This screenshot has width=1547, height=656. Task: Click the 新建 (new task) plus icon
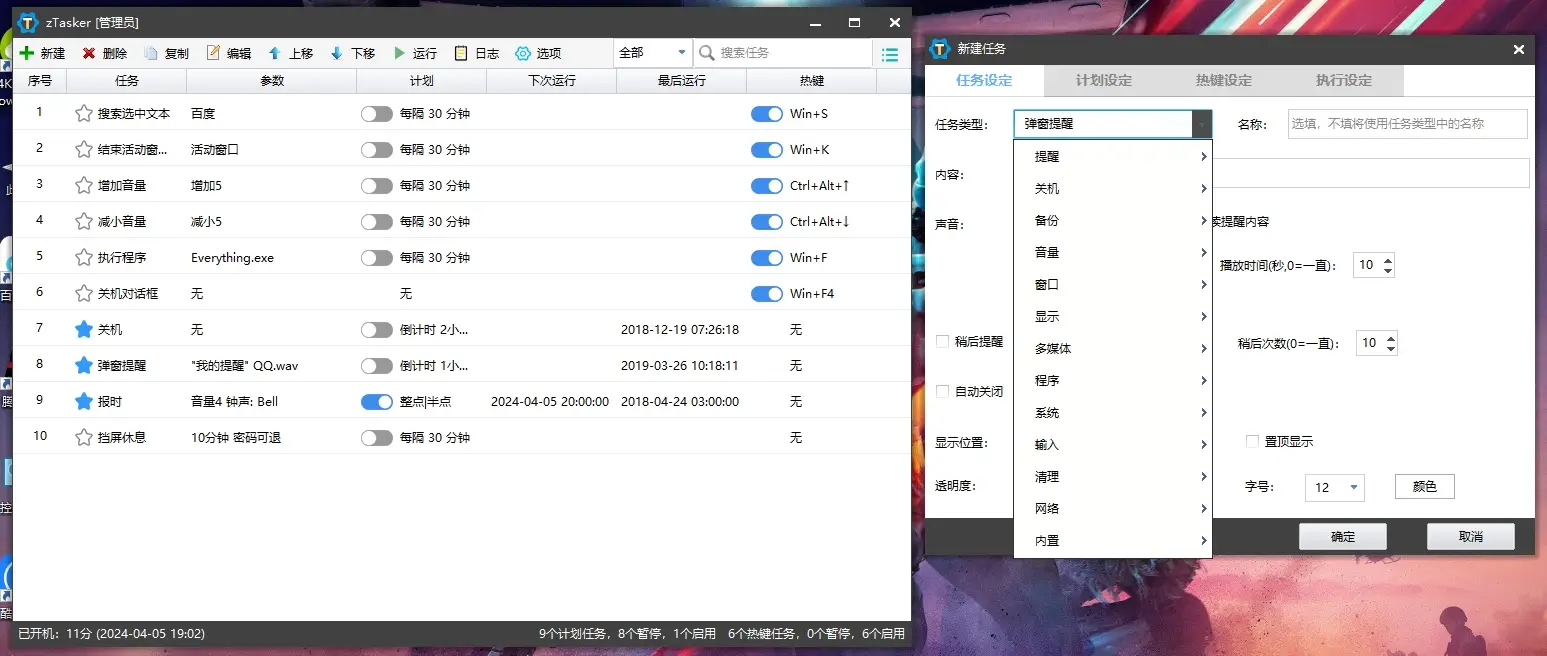[27, 53]
